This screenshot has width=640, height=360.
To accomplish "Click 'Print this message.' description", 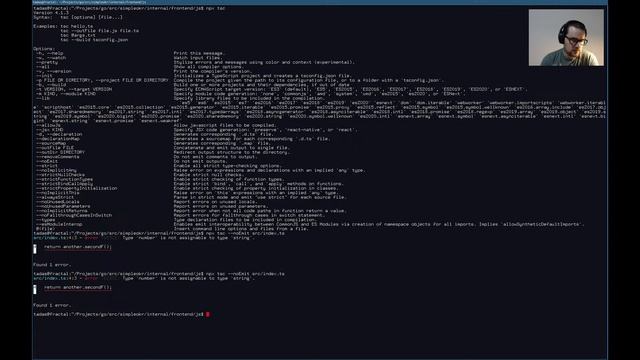I will pyautogui.click(x=199, y=53).
